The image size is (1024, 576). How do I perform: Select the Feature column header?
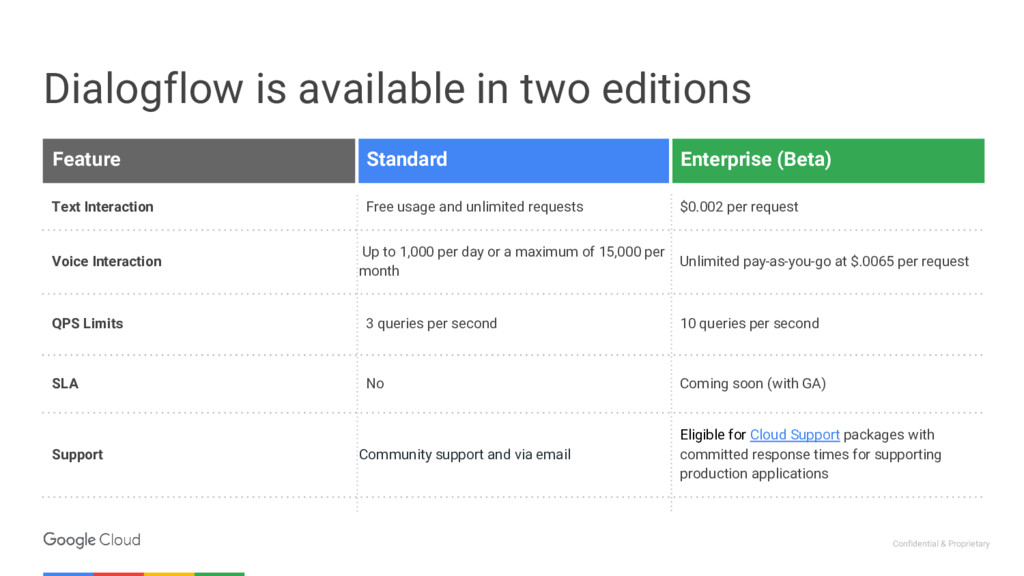(199, 160)
